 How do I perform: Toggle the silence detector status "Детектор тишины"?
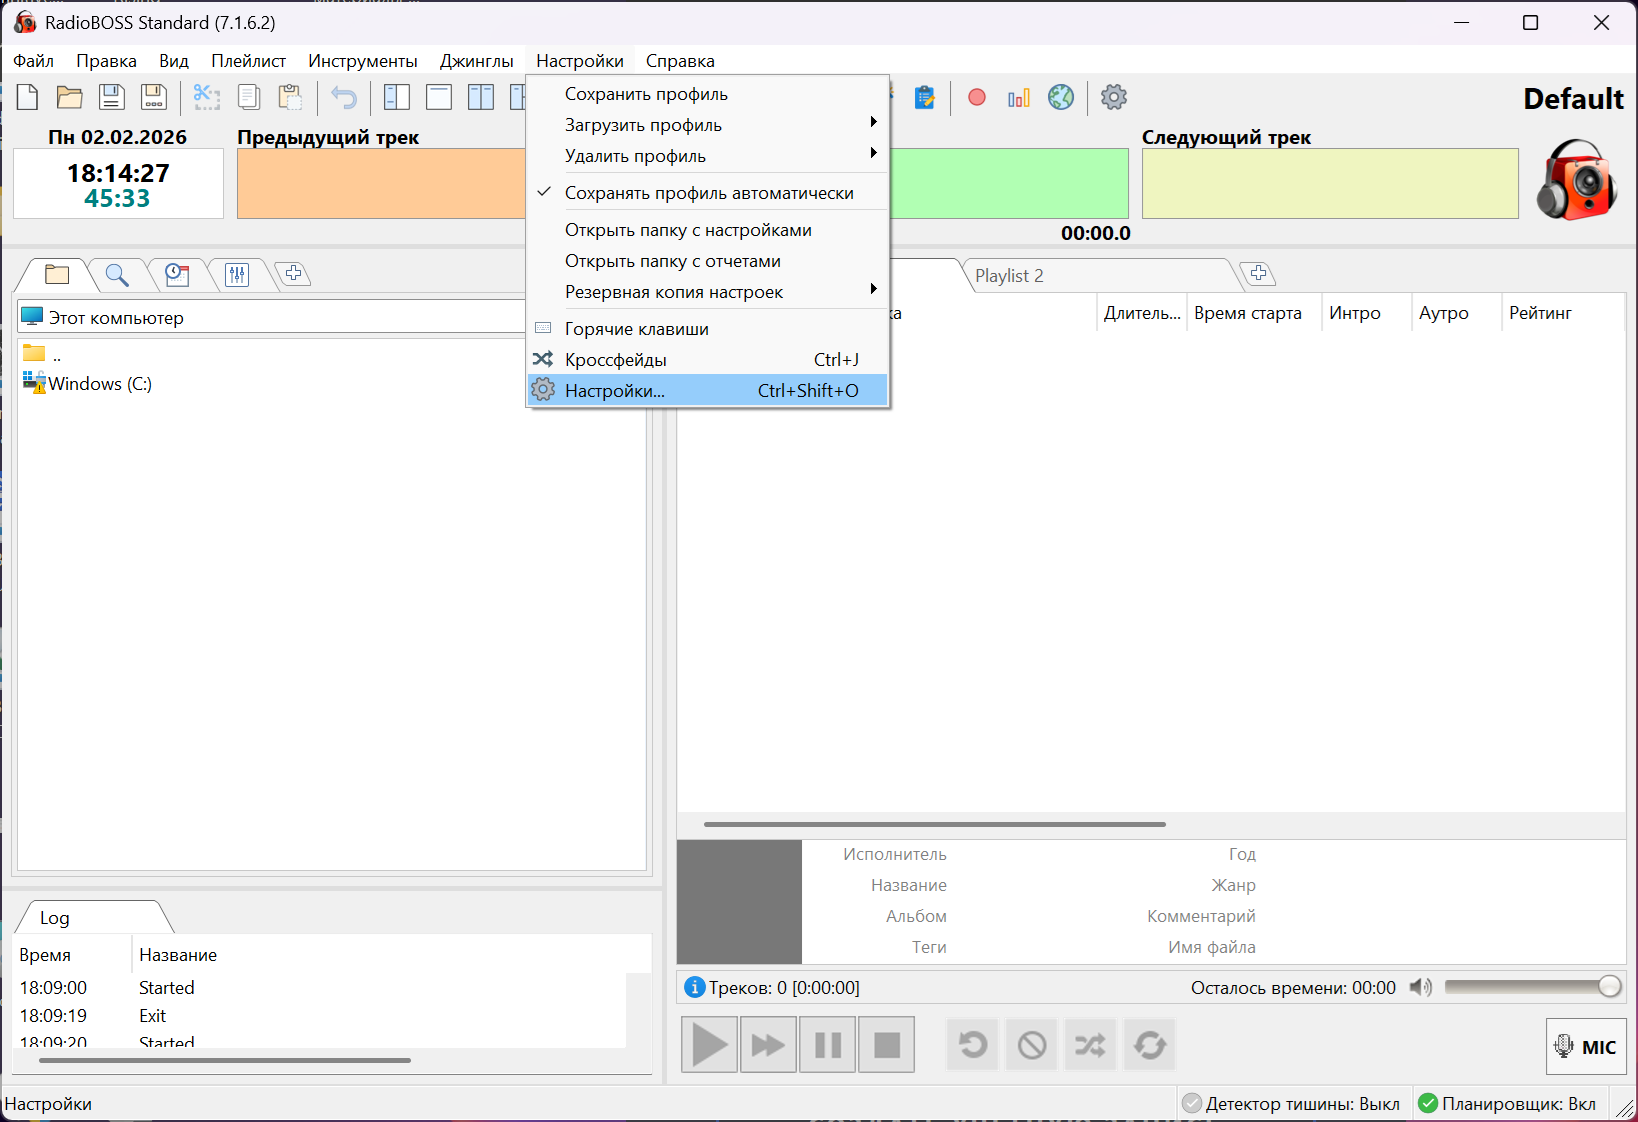pos(1291,1103)
